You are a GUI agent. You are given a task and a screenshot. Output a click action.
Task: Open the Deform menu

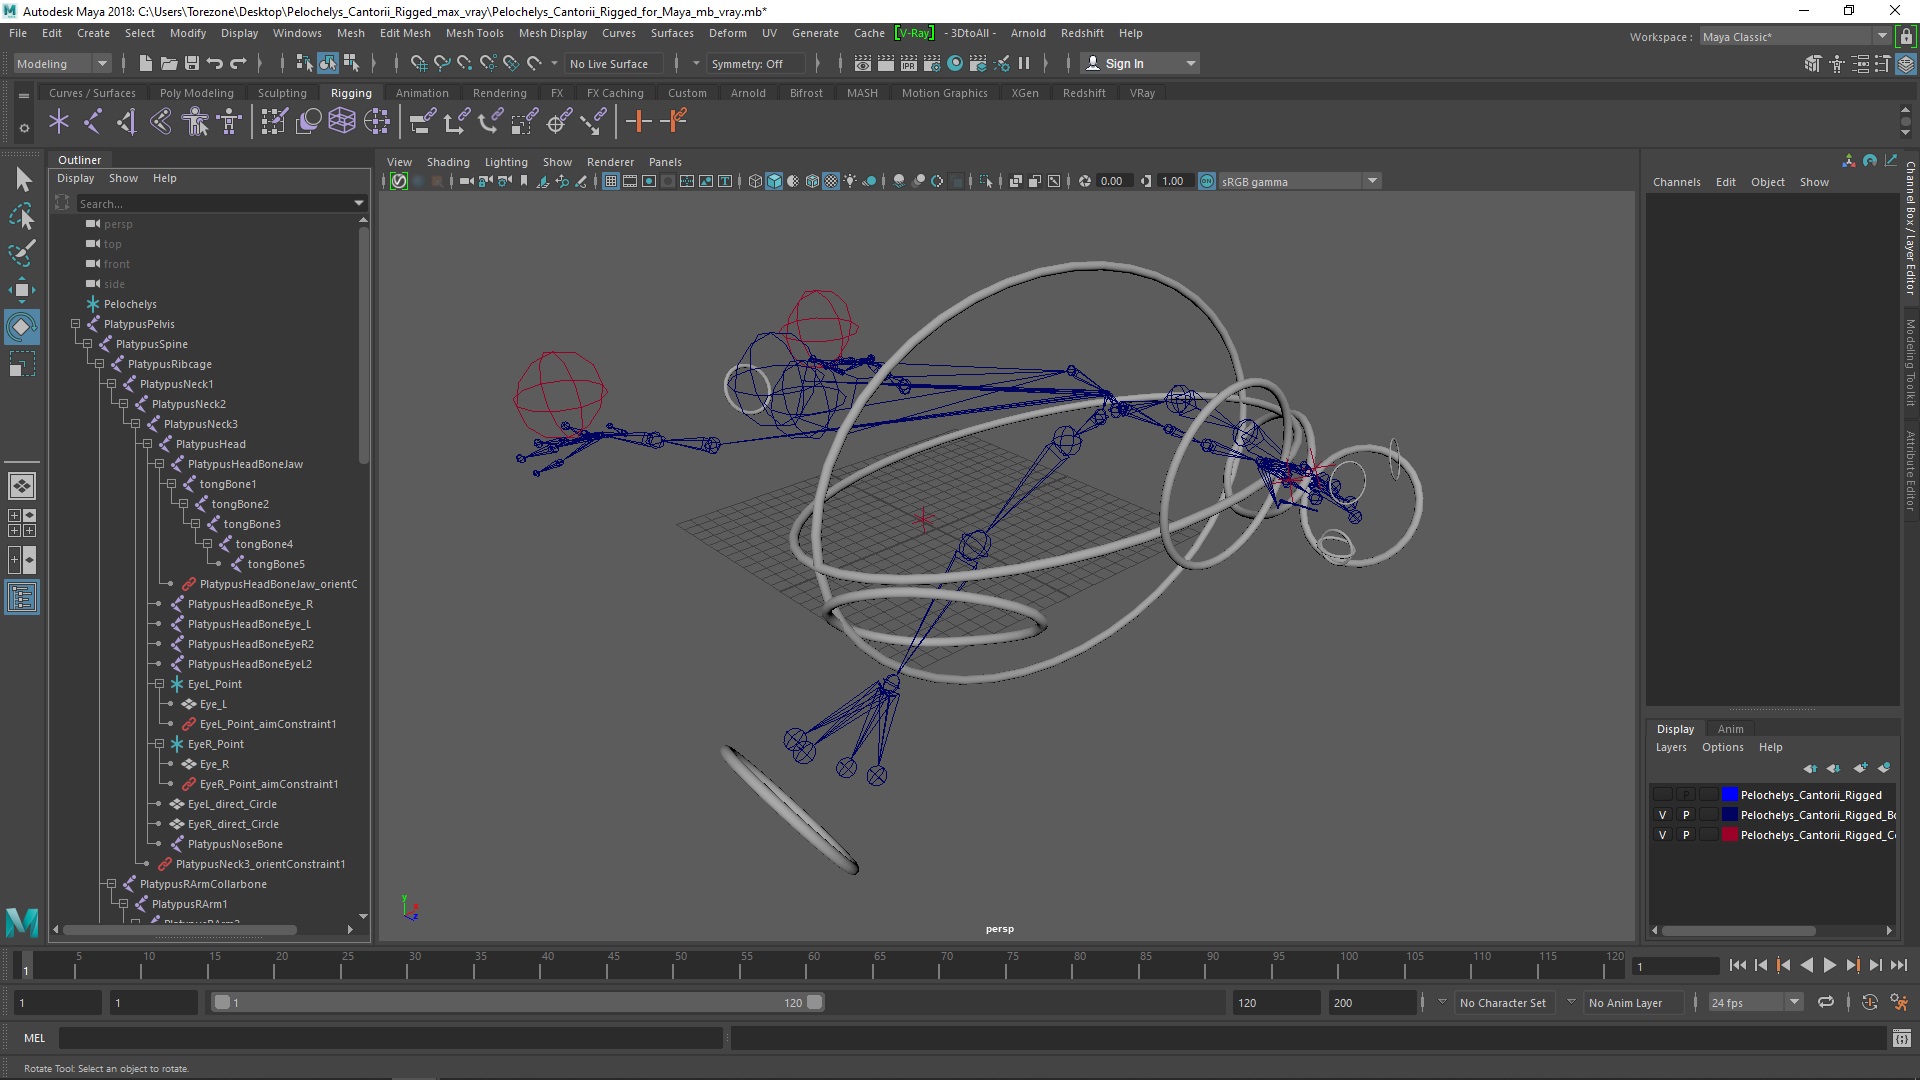(727, 33)
